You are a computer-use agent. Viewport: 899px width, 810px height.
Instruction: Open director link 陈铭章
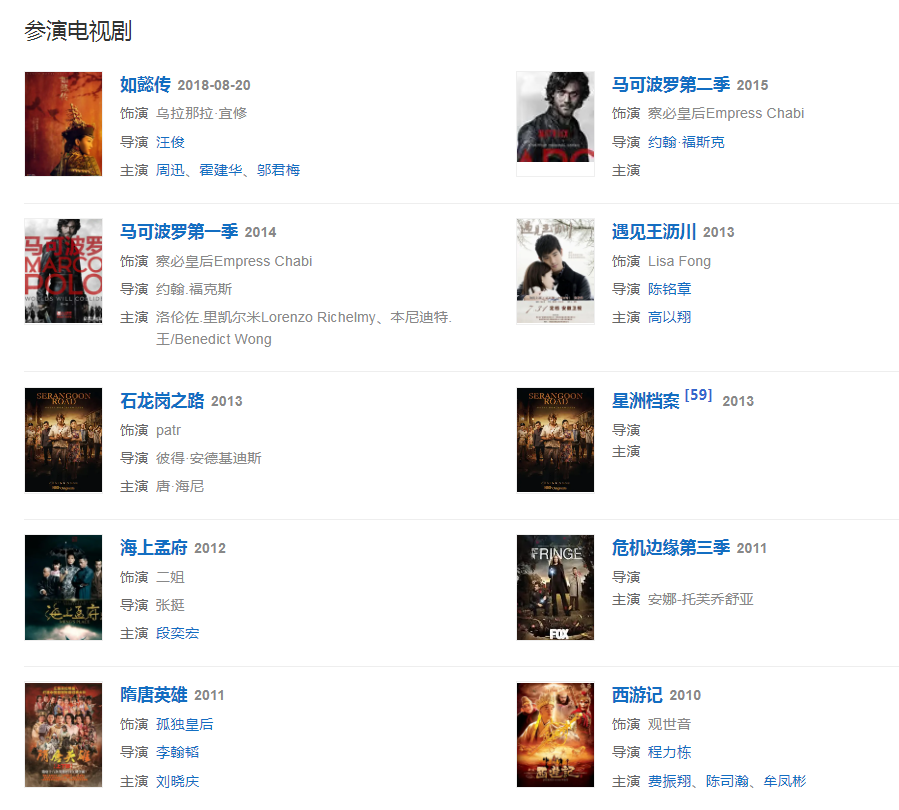(x=669, y=289)
